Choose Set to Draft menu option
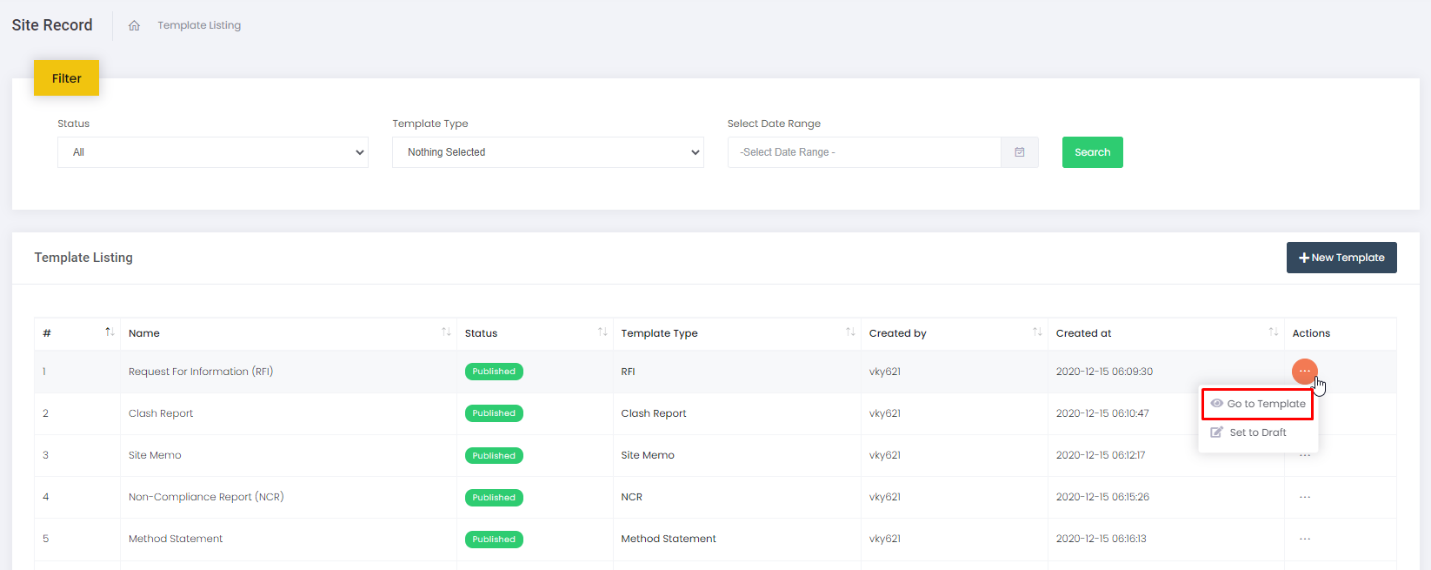 (x=1257, y=433)
